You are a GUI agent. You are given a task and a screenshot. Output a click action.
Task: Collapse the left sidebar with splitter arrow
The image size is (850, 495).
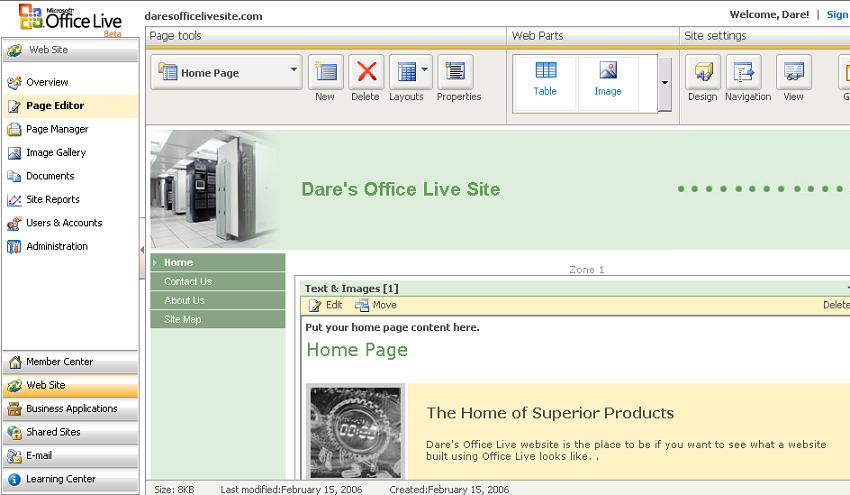[x=142, y=248]
